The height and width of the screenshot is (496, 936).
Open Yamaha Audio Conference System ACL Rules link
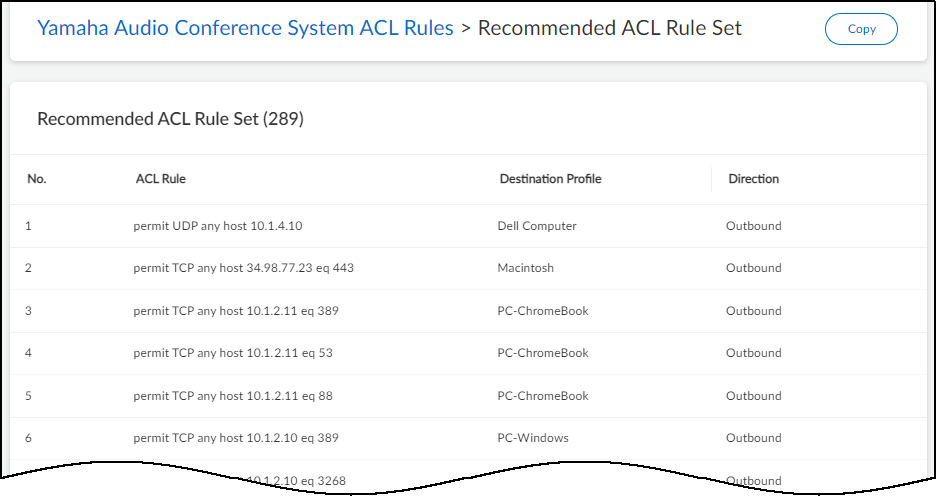pyautogui.click(x=245, y=28)
